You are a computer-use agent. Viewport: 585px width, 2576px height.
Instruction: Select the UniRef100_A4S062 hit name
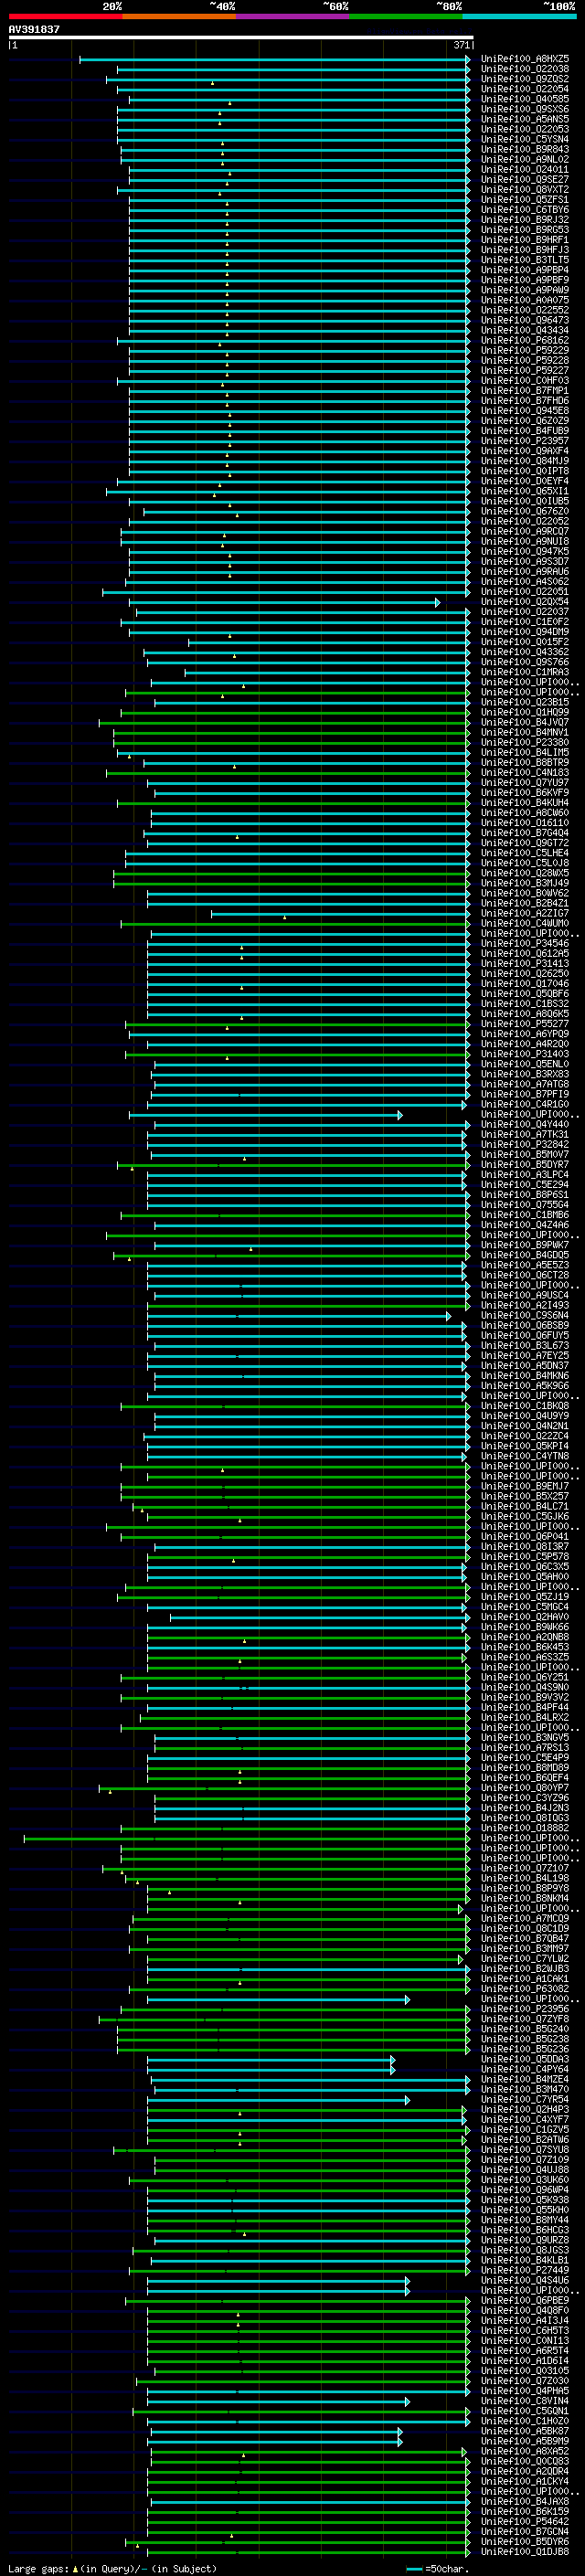pos(525,581)
